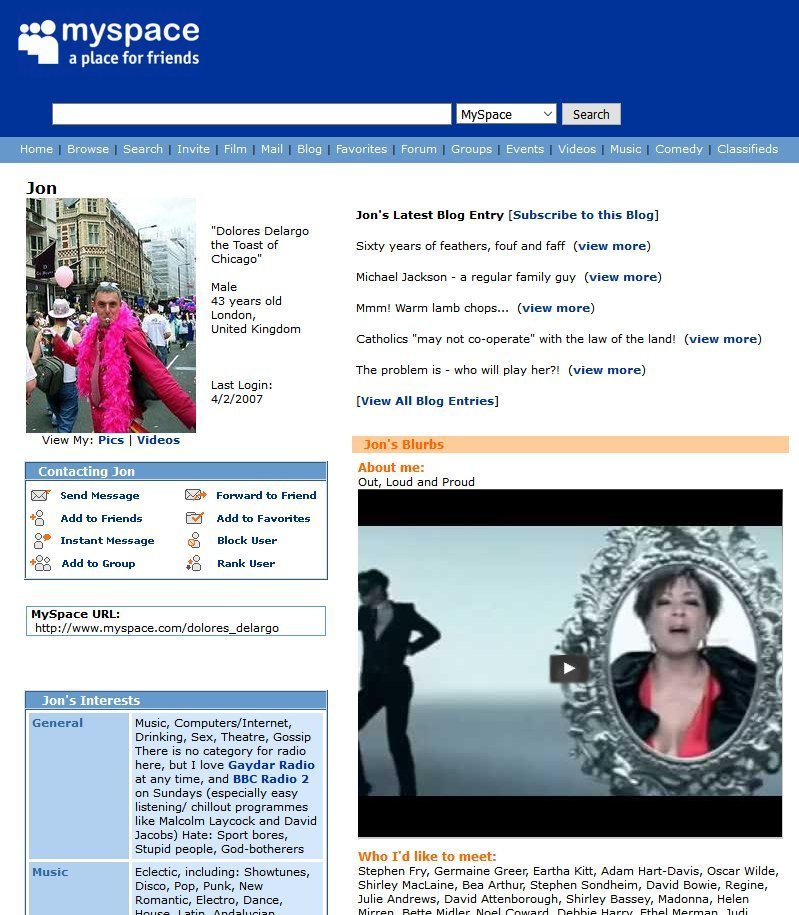Focus the top search text field
Viewport: 799px width, 915px height.
coord(252,114)
